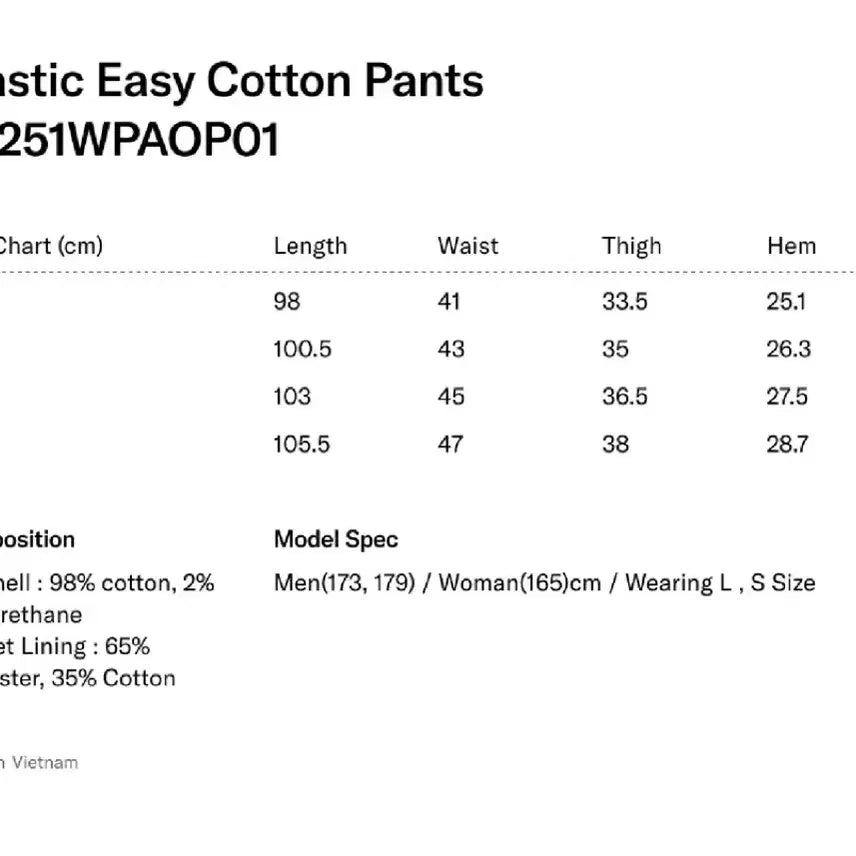Select the Length column header
The height and width of the screenshot is (856, 856).
coord(310,246)
